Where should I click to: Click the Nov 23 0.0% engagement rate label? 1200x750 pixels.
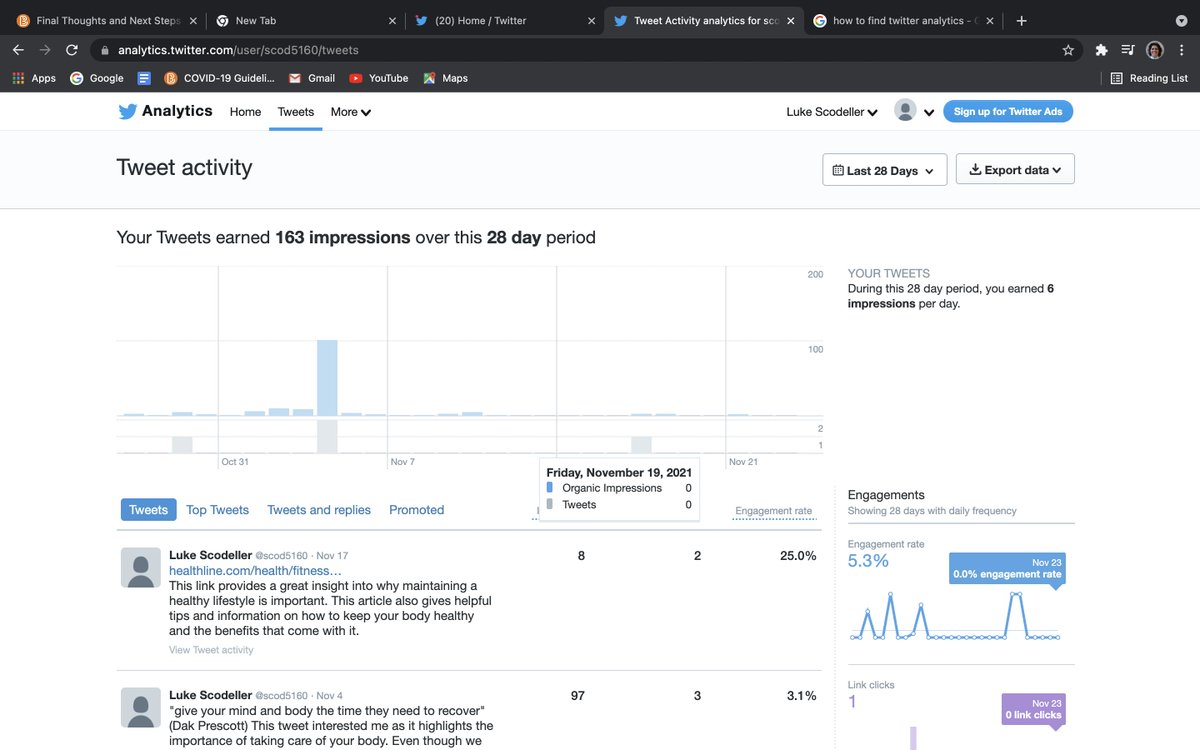[1006, 568]
